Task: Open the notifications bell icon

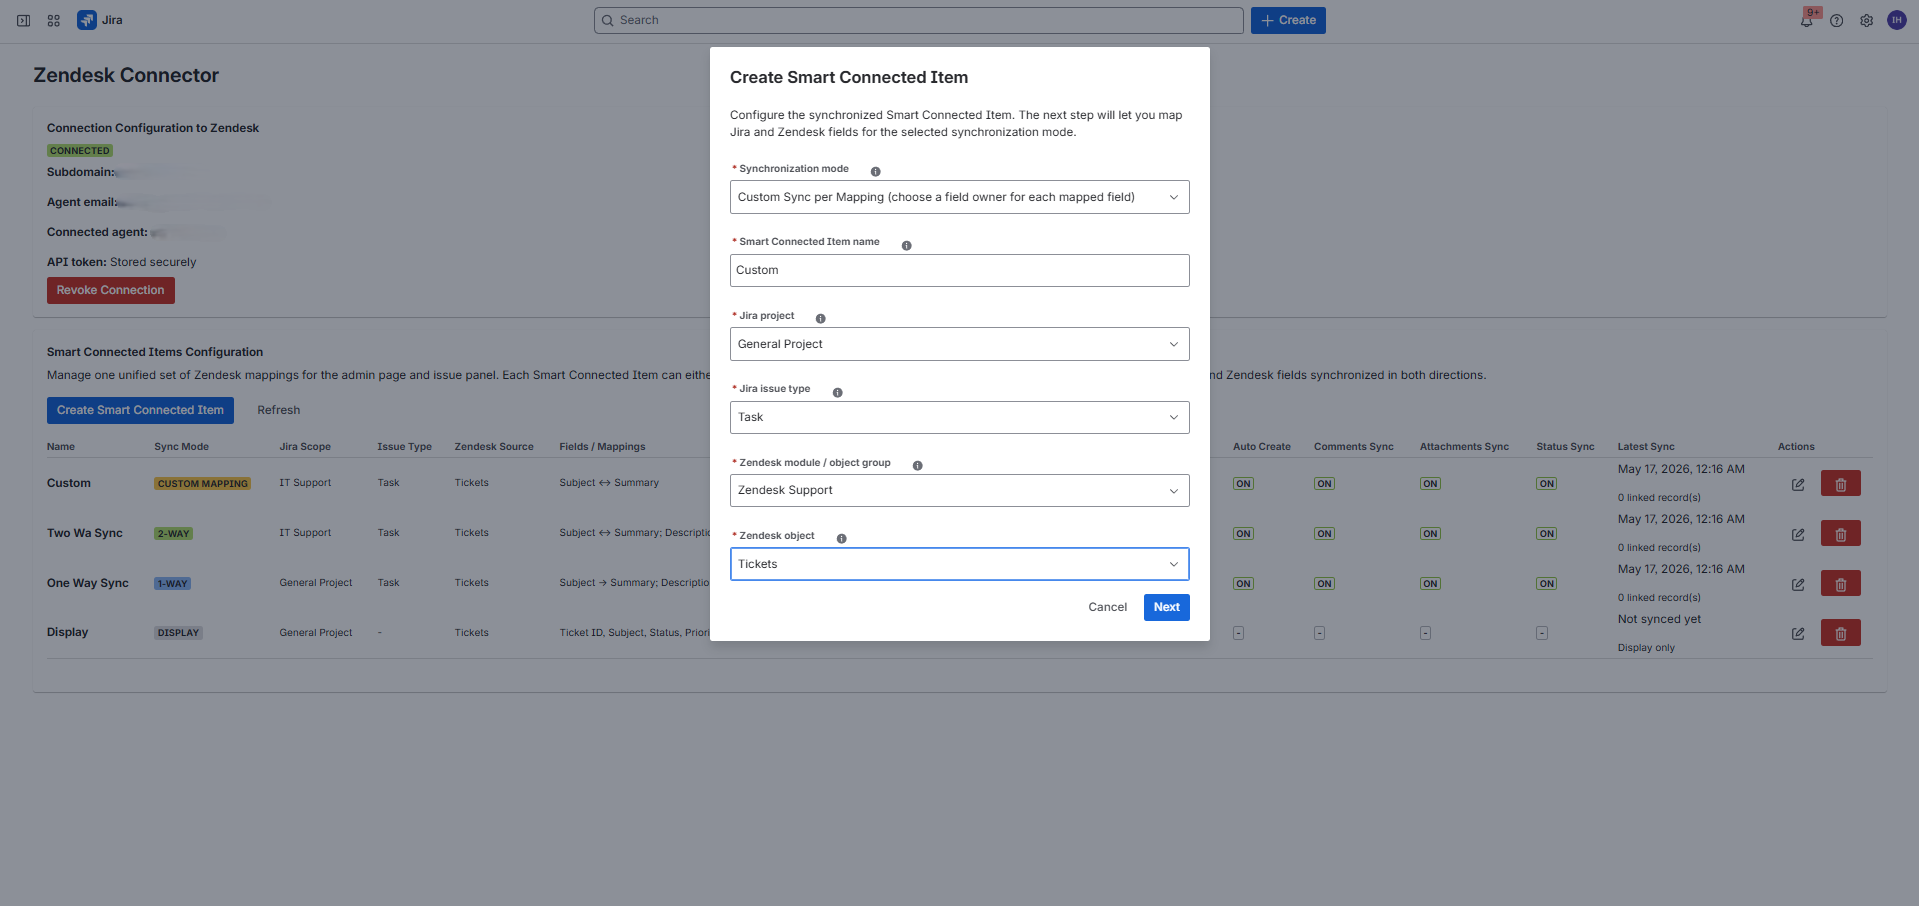Action: [x=1806, y=21]
